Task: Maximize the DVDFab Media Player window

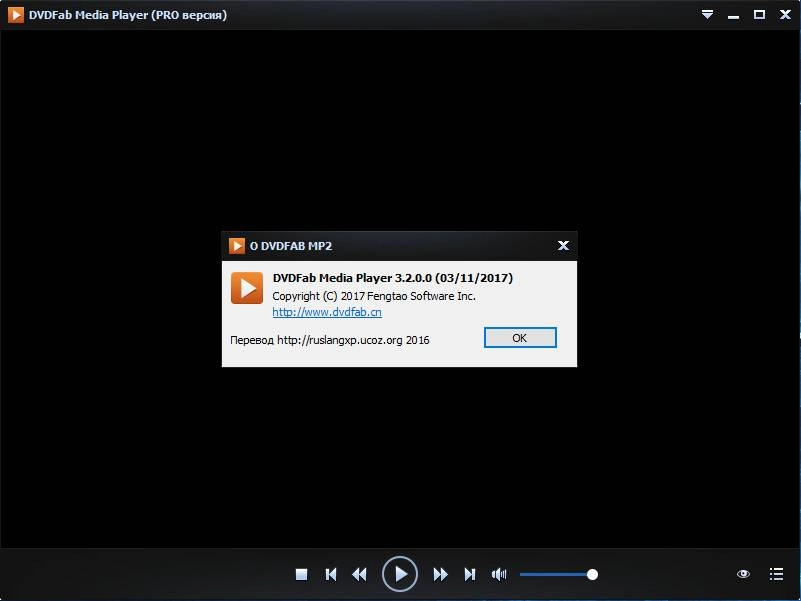Action: point(760,14)
